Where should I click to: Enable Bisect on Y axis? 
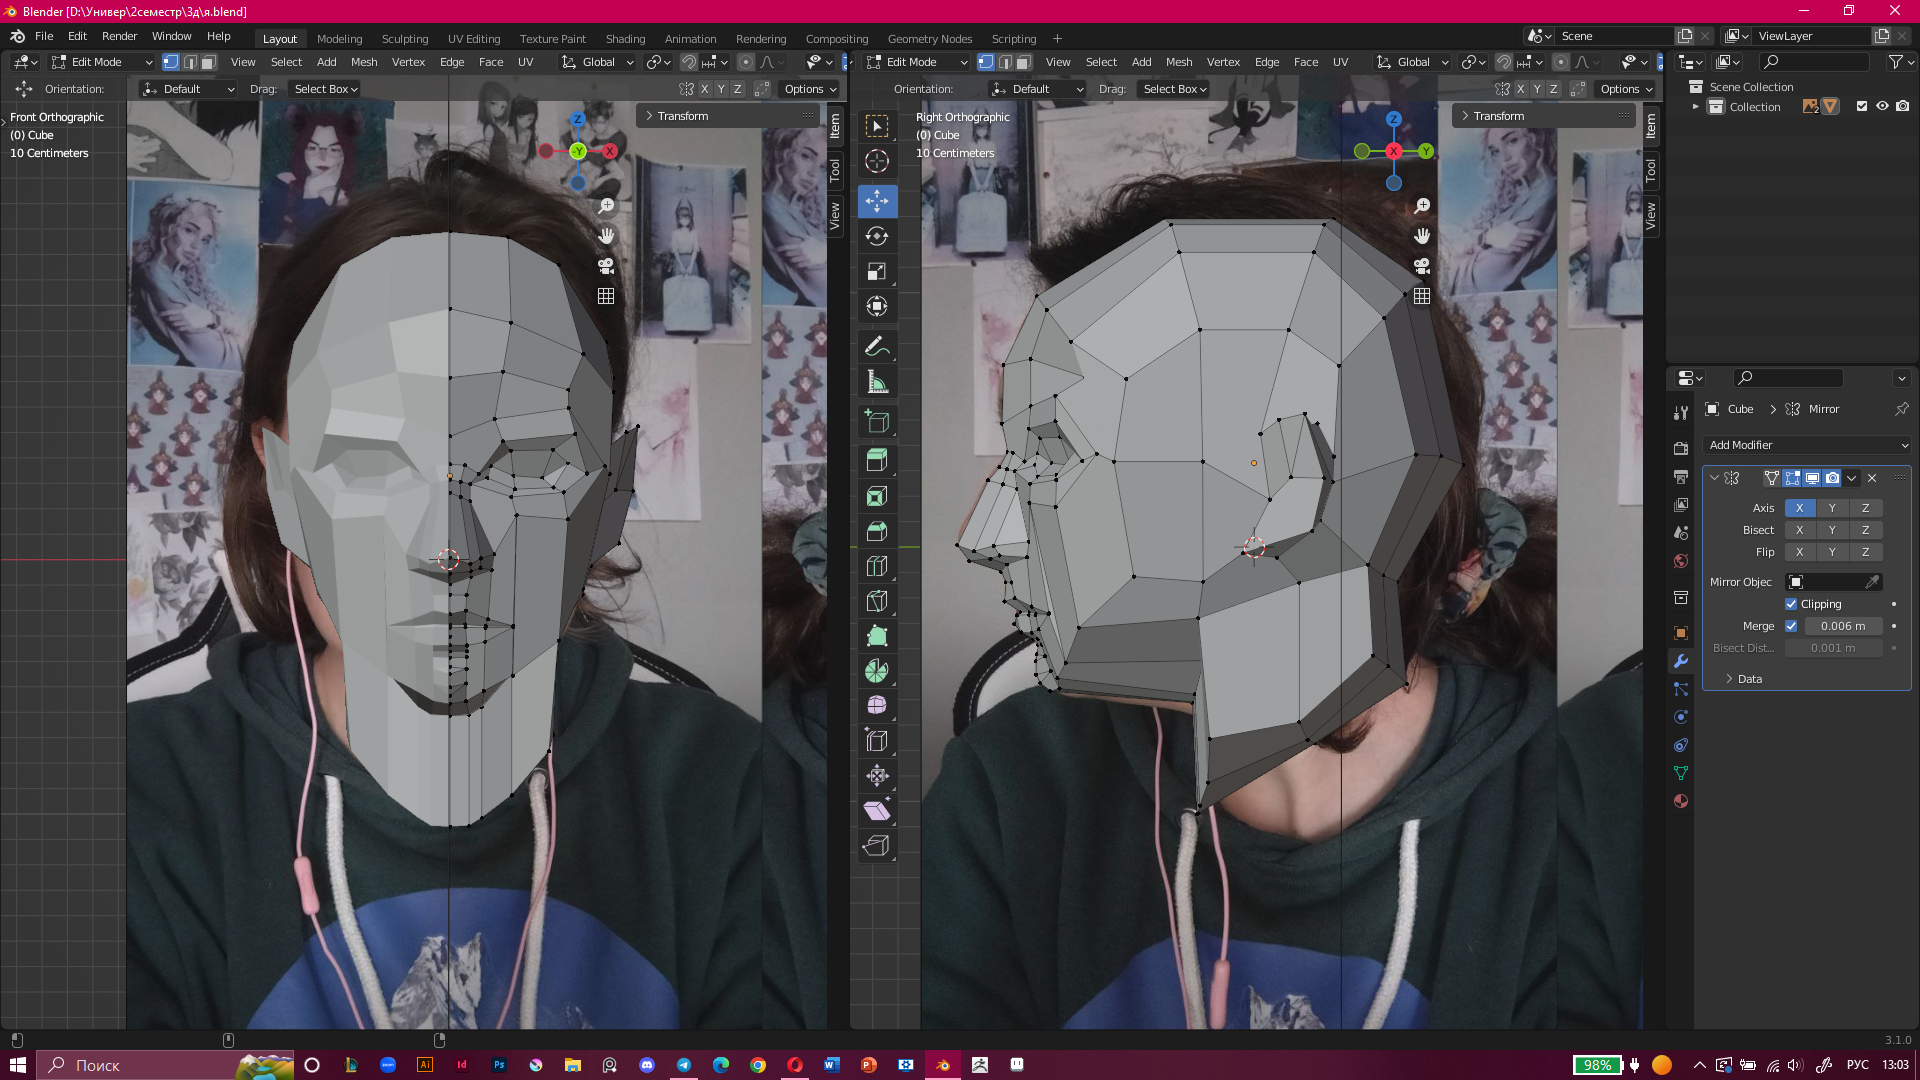click(1832, 530)
